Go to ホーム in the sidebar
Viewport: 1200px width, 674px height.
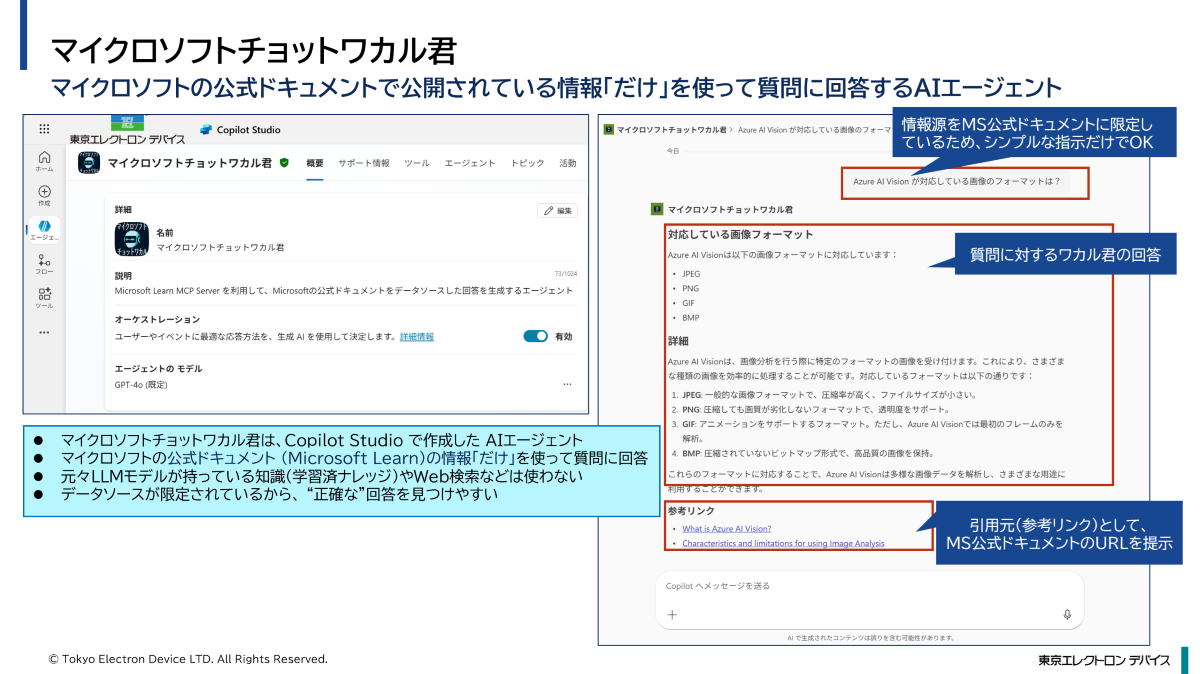pos(44,161)
